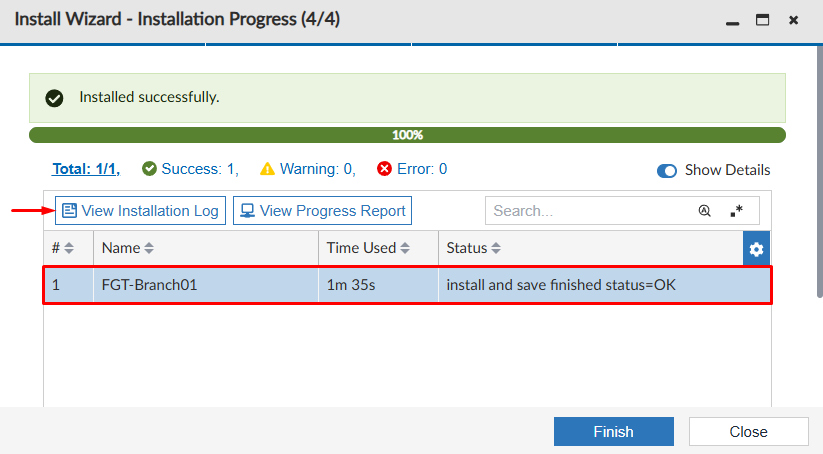The image size is (823, 454).
Task: Select the FGT-Branch01 device name cell
Action: coord(206,285)
